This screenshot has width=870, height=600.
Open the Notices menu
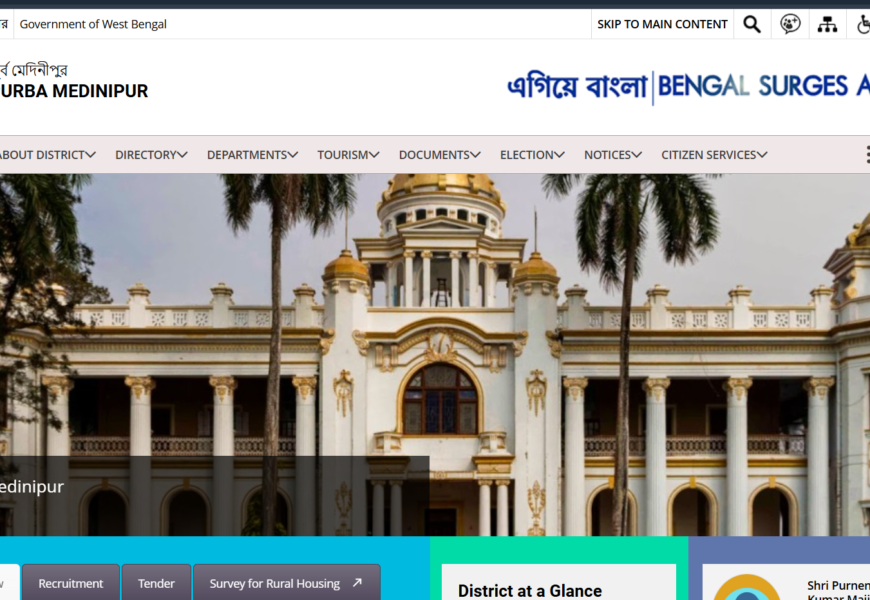click(612, 154)
